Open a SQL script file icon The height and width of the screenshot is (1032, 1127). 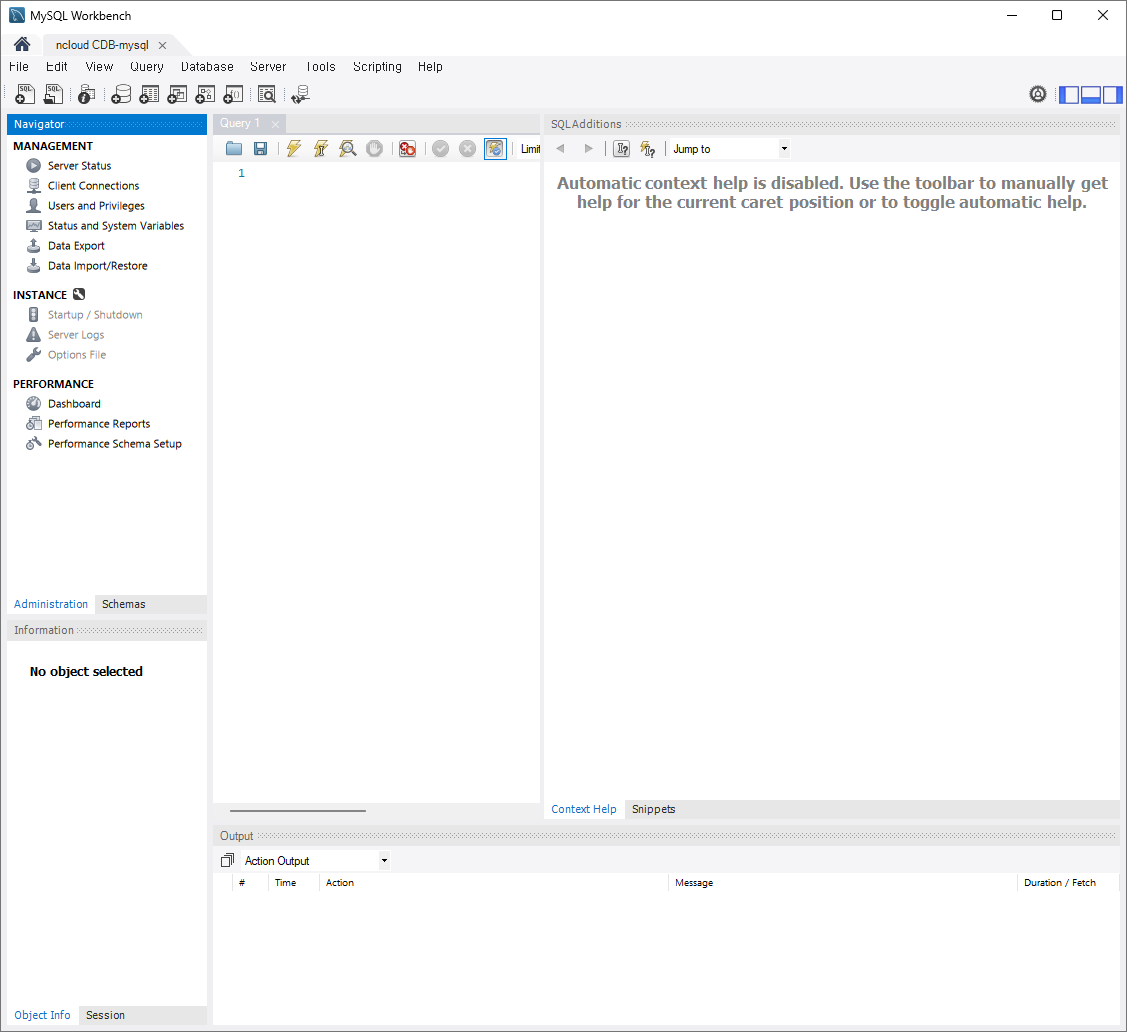(52, 94)
